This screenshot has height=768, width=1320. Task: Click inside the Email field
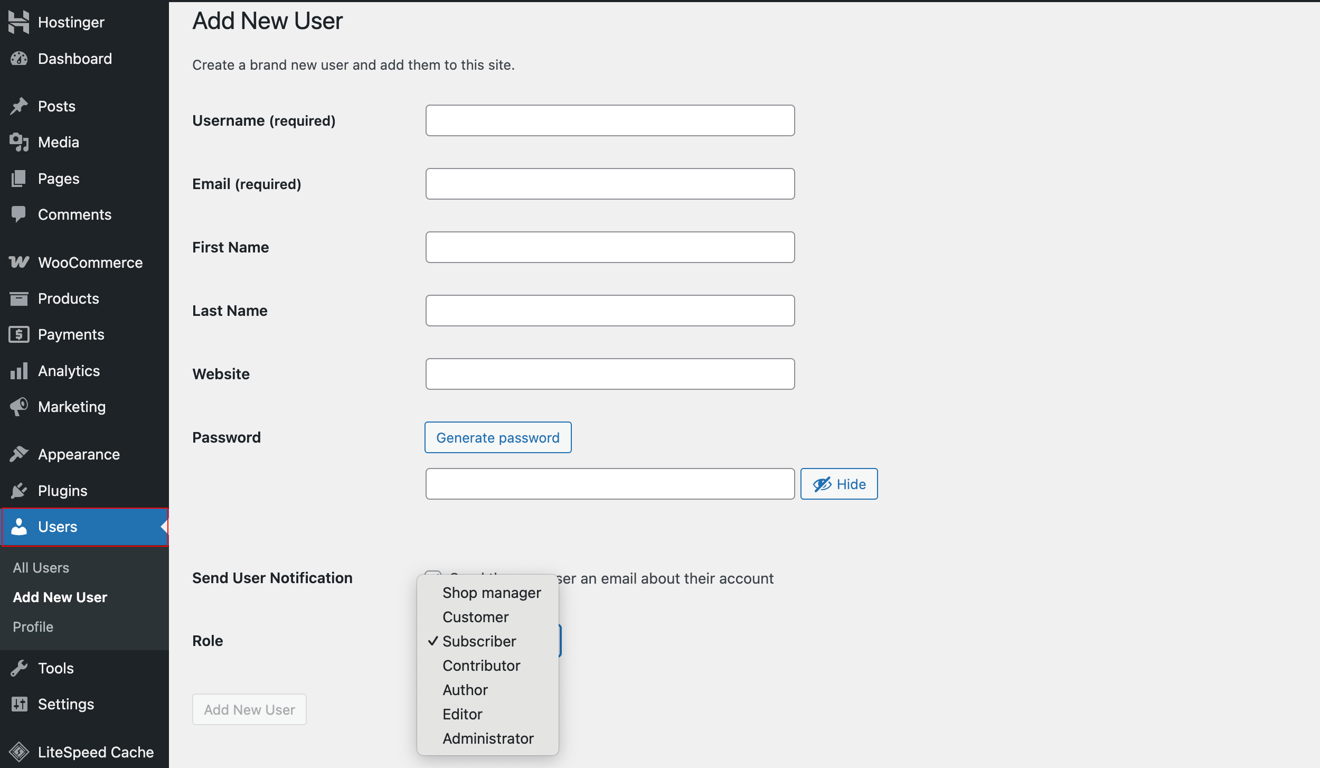(x=610, y=183)
